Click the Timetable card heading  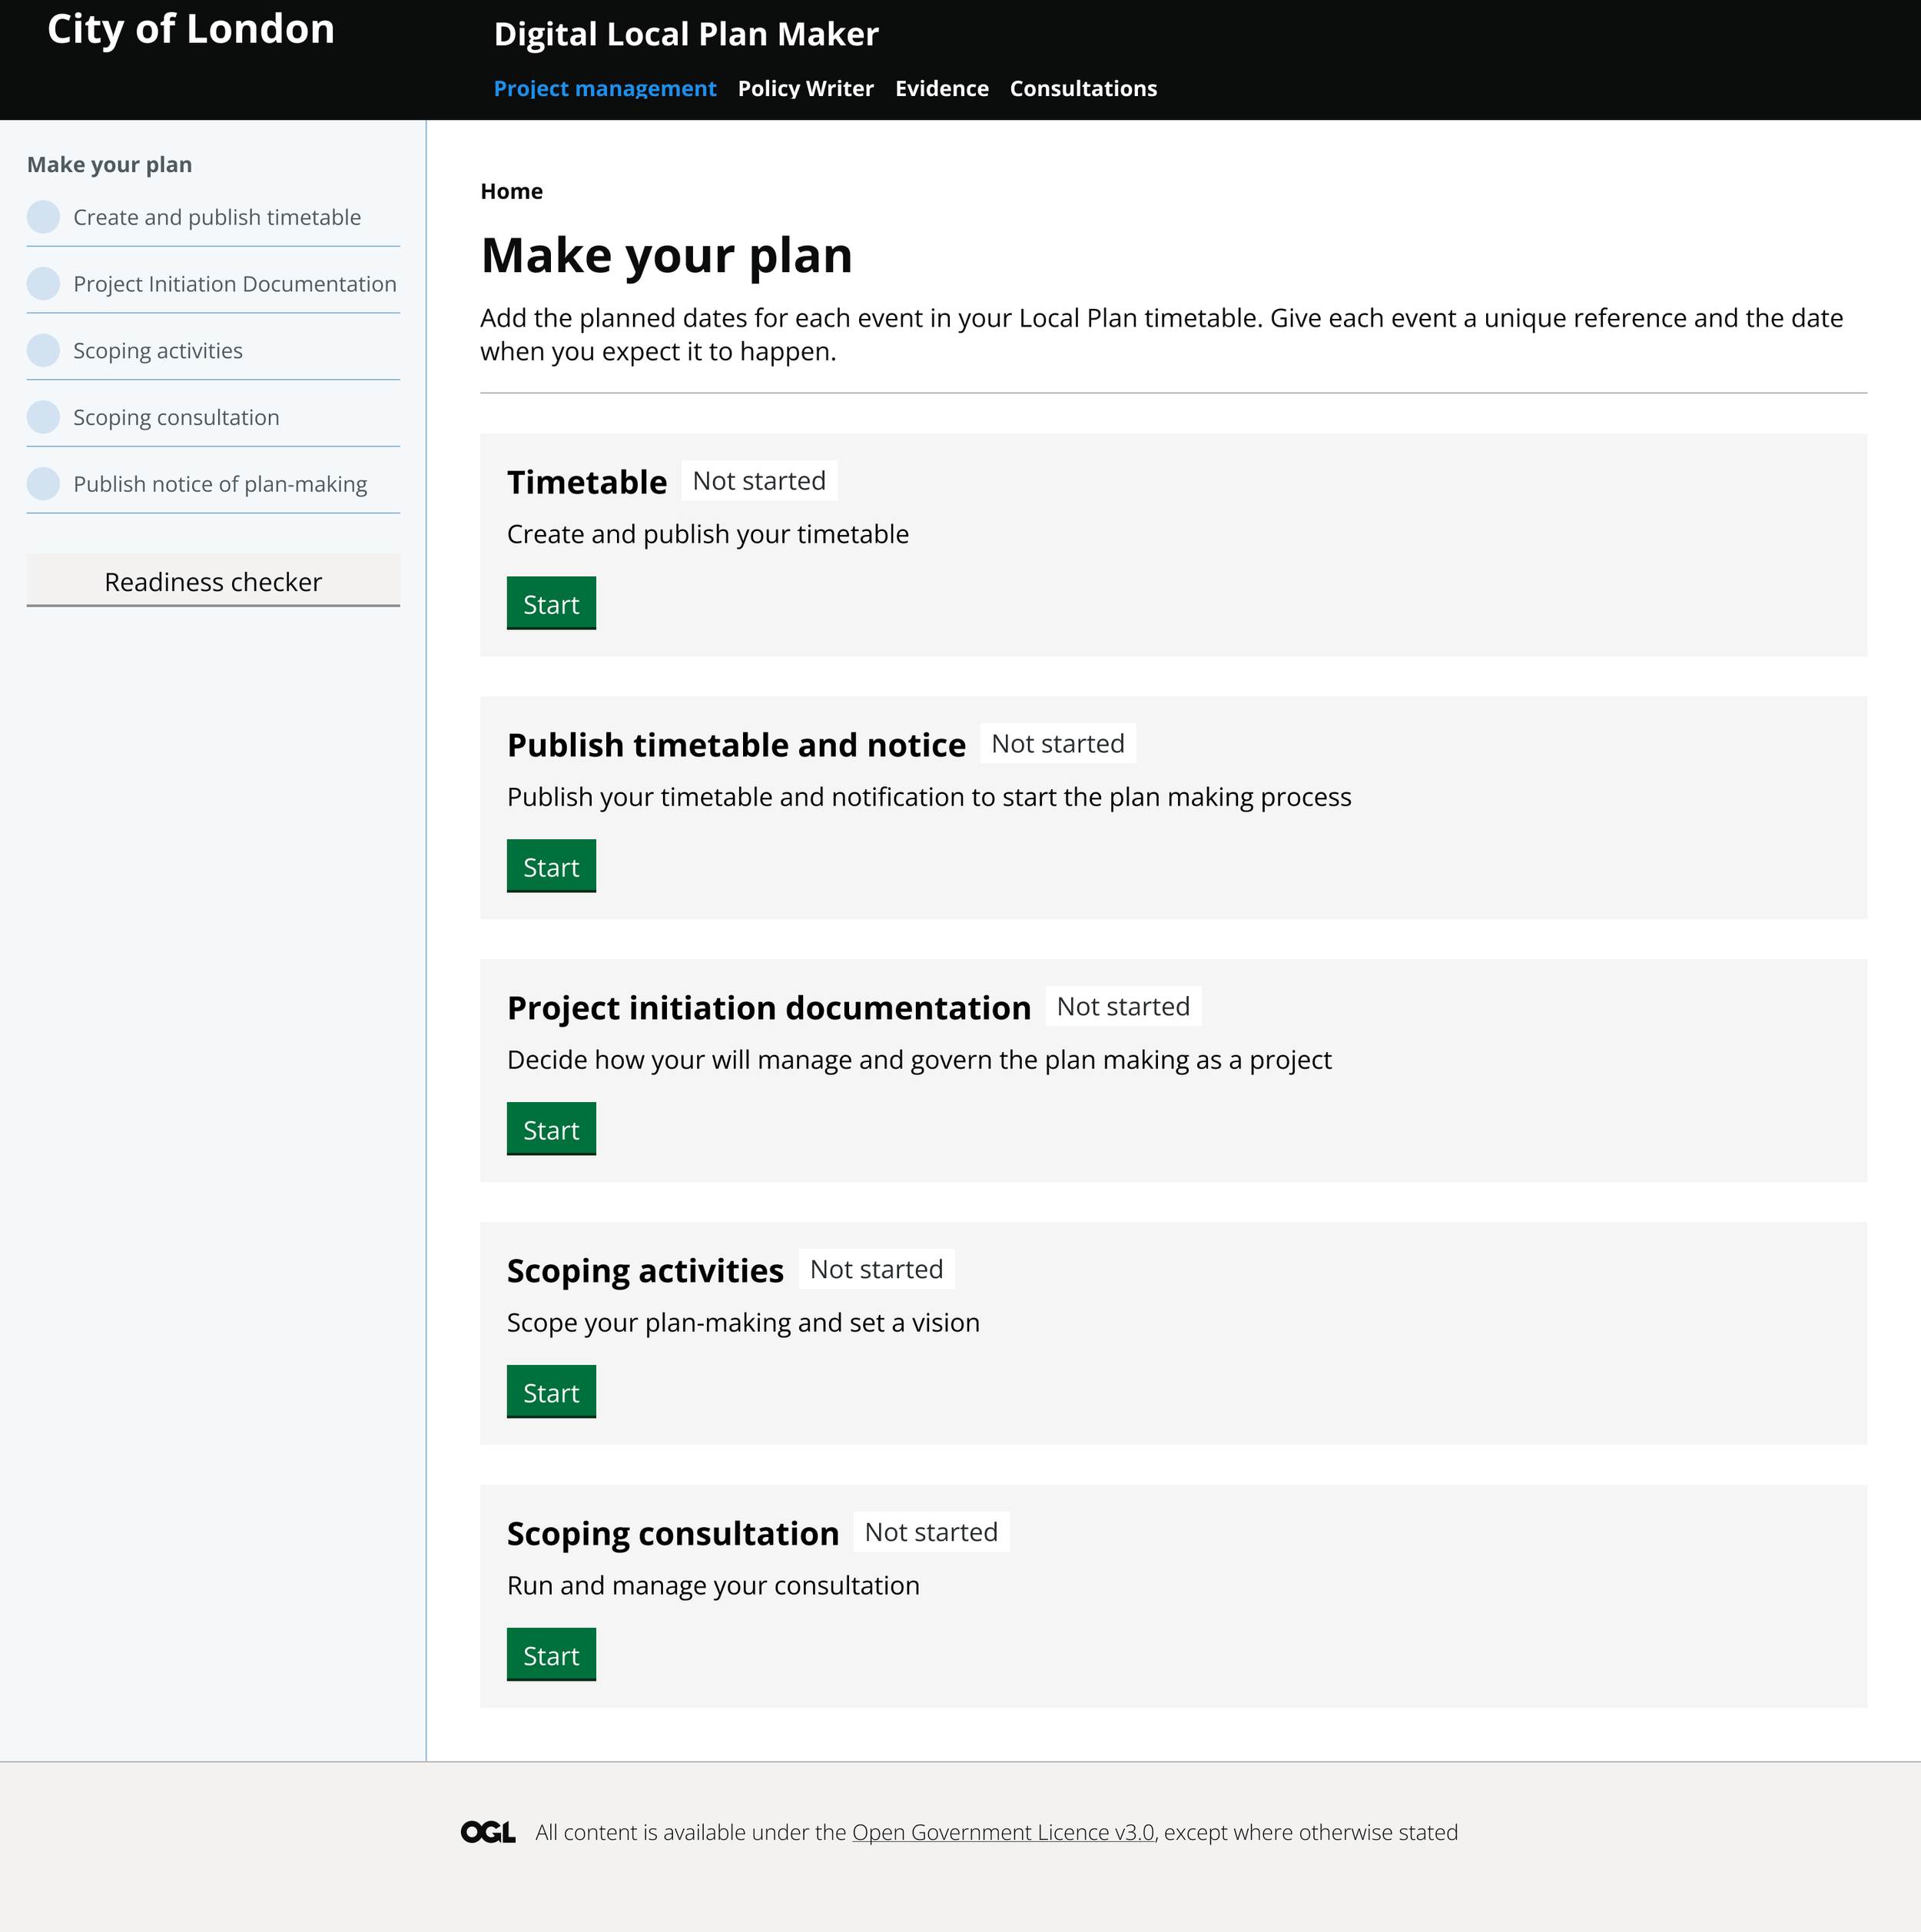[587, 482]
